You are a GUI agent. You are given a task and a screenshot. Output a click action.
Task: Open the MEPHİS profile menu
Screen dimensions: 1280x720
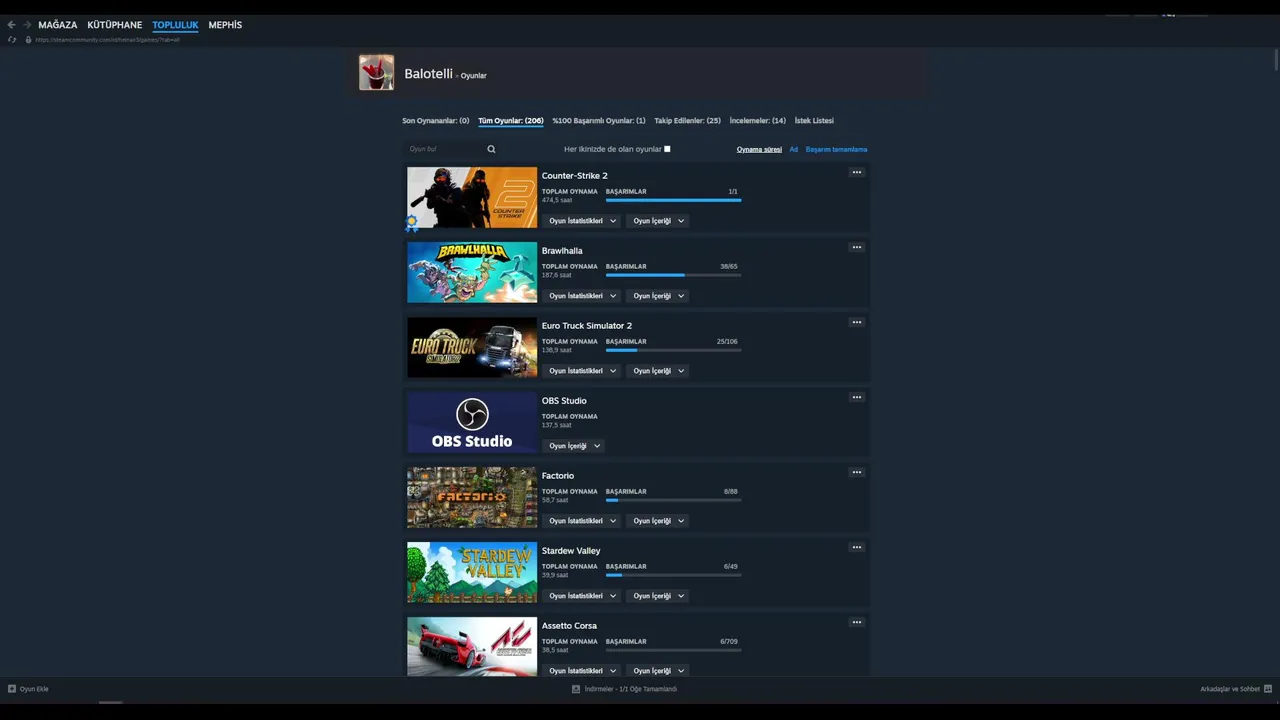225,25
